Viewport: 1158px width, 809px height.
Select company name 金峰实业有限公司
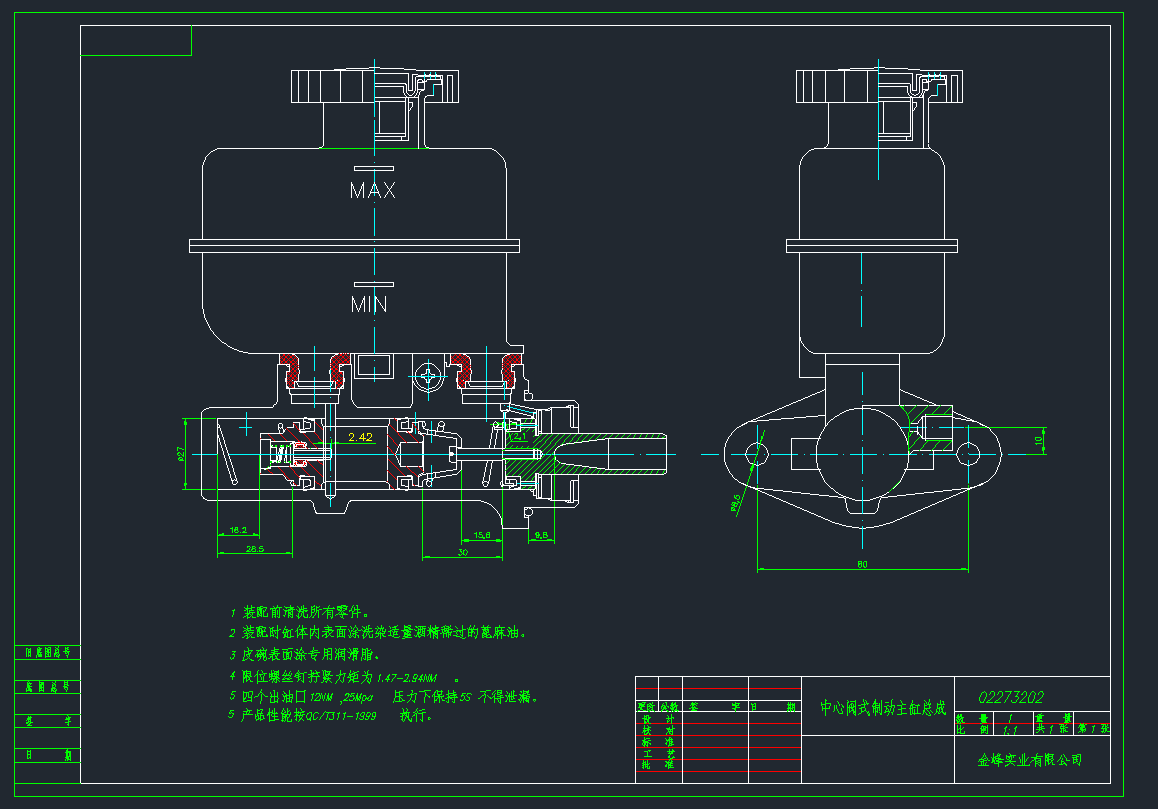pos(1030,760)
